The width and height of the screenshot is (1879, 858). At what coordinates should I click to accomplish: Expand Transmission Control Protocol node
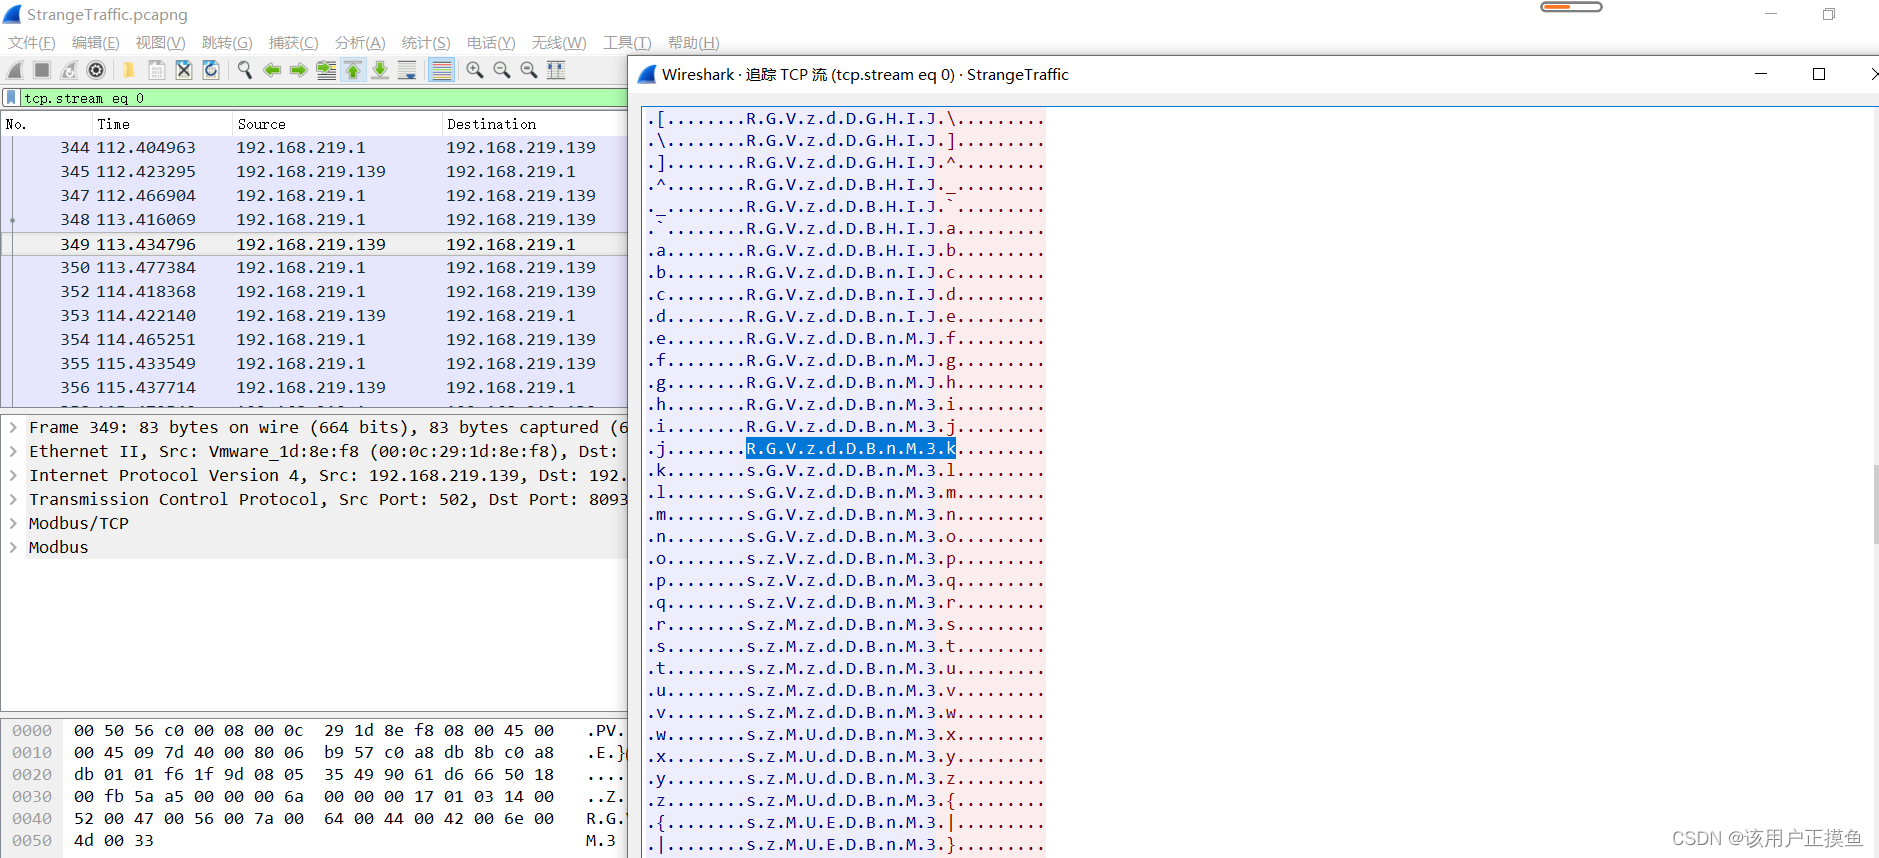point(13,499)
